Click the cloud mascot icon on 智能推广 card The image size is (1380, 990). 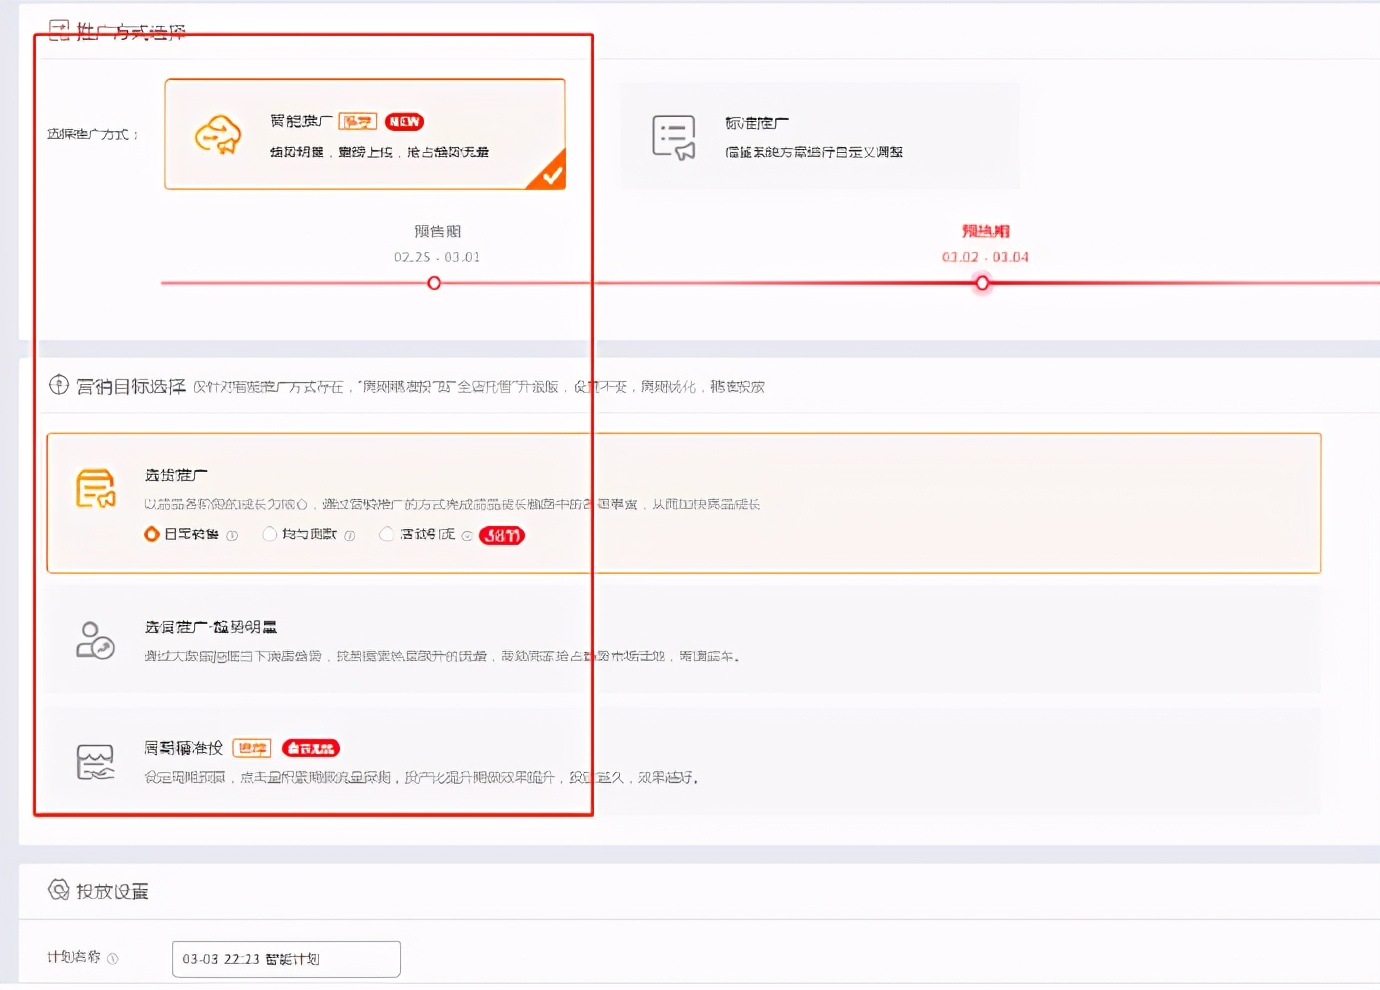tap(217, 134)
